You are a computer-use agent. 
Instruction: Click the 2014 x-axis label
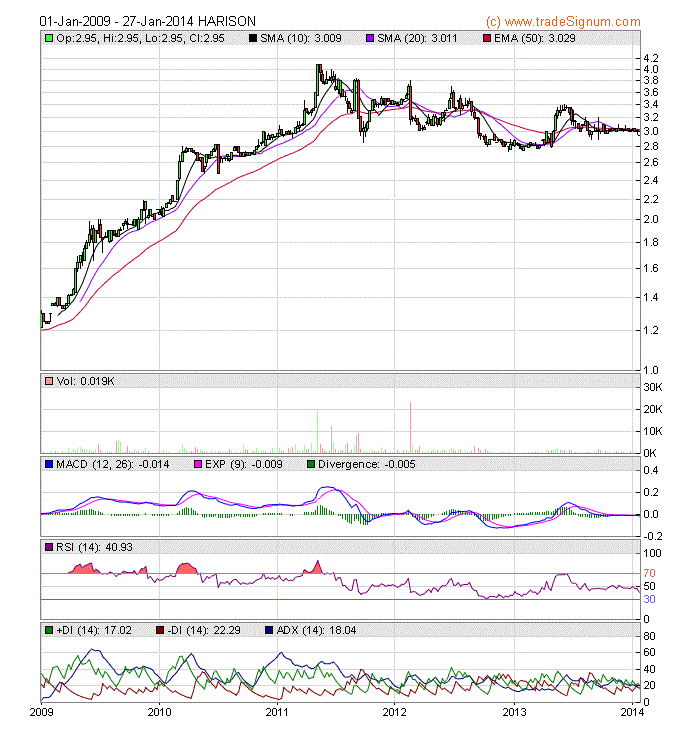(632, 712)
